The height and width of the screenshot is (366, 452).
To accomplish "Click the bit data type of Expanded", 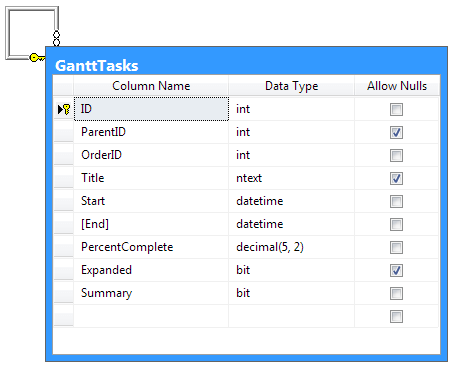I will (292, 270).
